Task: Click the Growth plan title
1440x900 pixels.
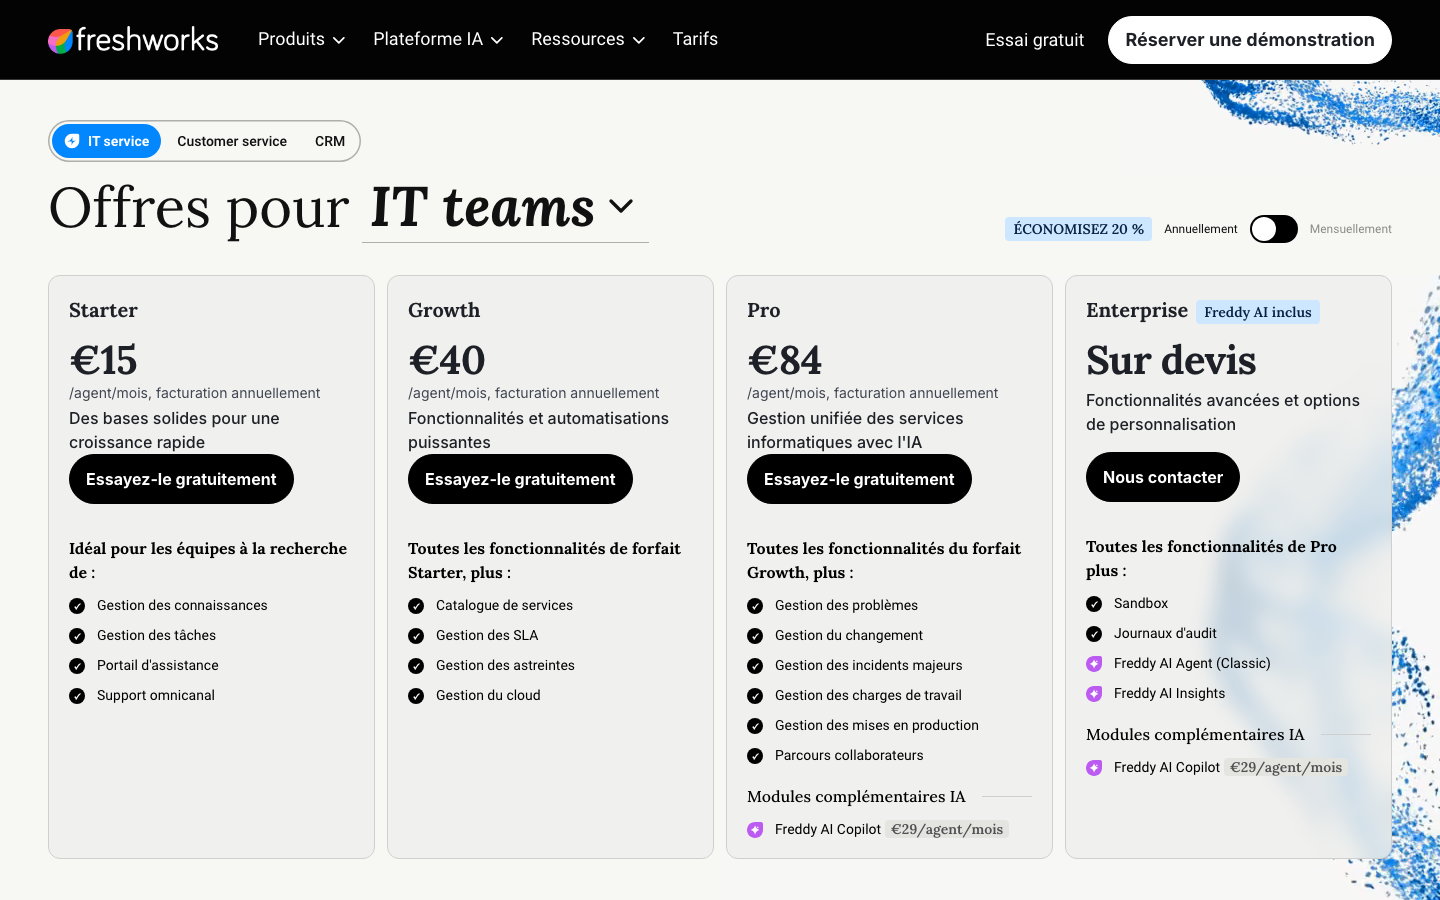Action: point(444,310)
